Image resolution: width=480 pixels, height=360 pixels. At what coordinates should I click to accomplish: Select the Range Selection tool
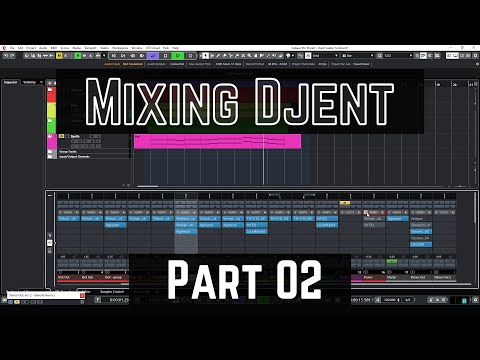pyautogui.click(x=212, y=56)
